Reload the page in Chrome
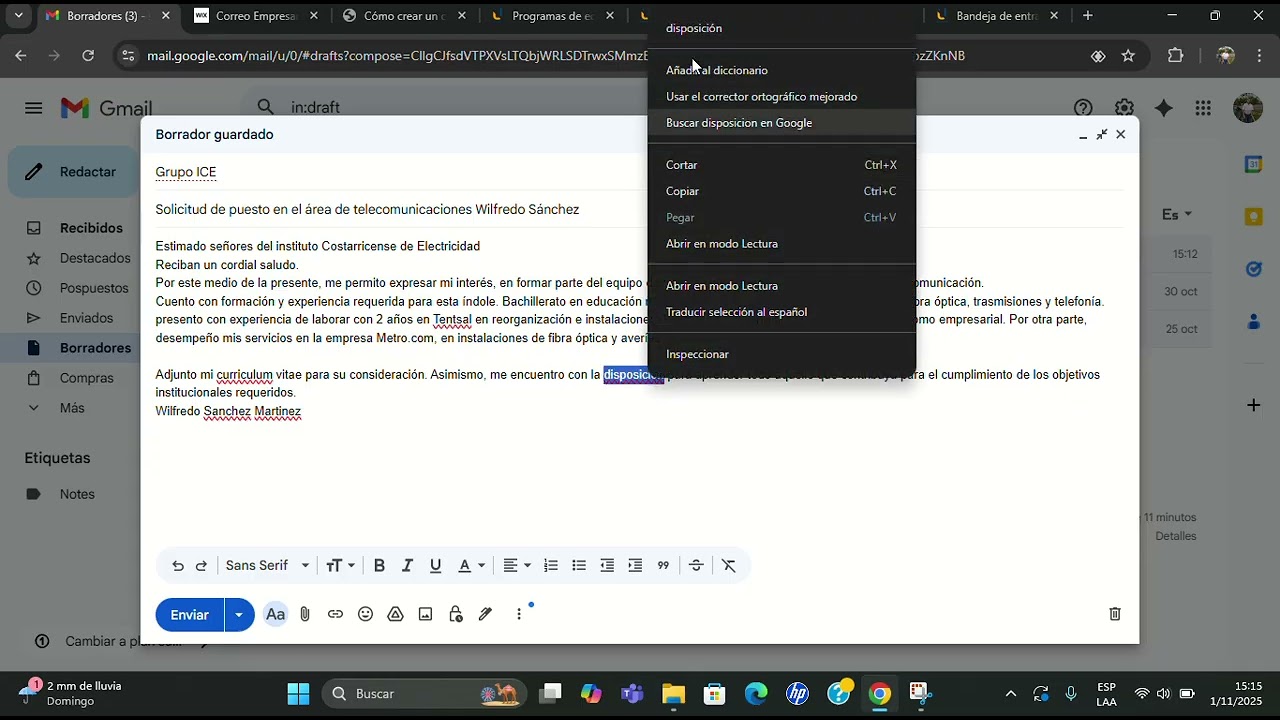This screenshot has width=1280, height=720. [x=88, y=56]
